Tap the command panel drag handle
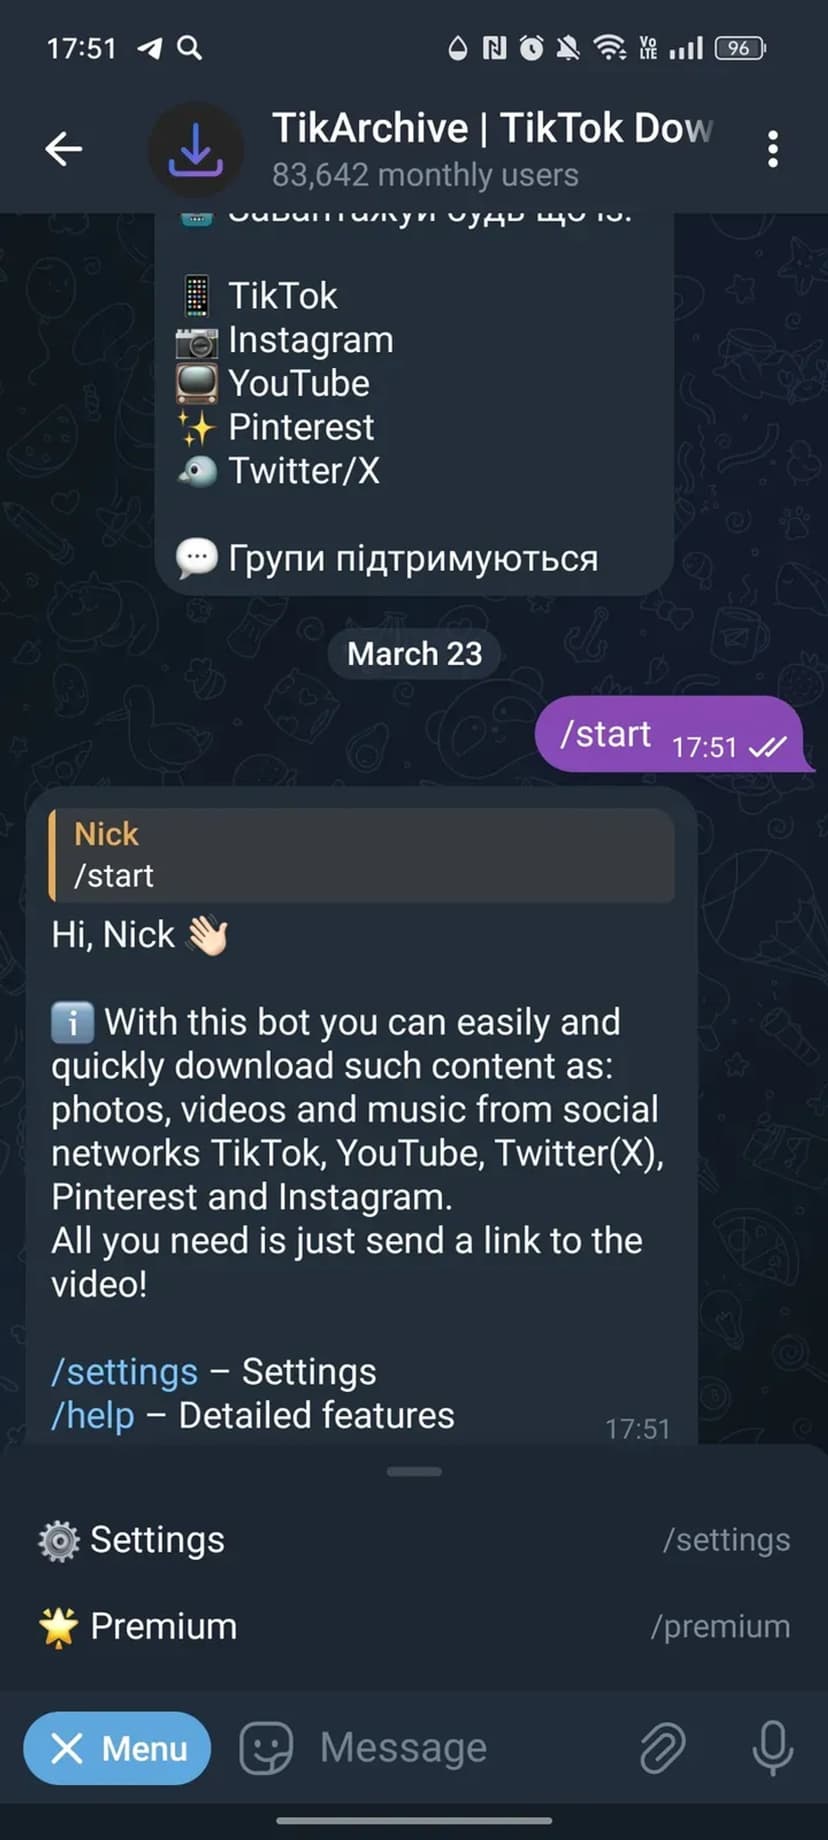This screenshot has width=828, height=1840. pos(414,1471)
